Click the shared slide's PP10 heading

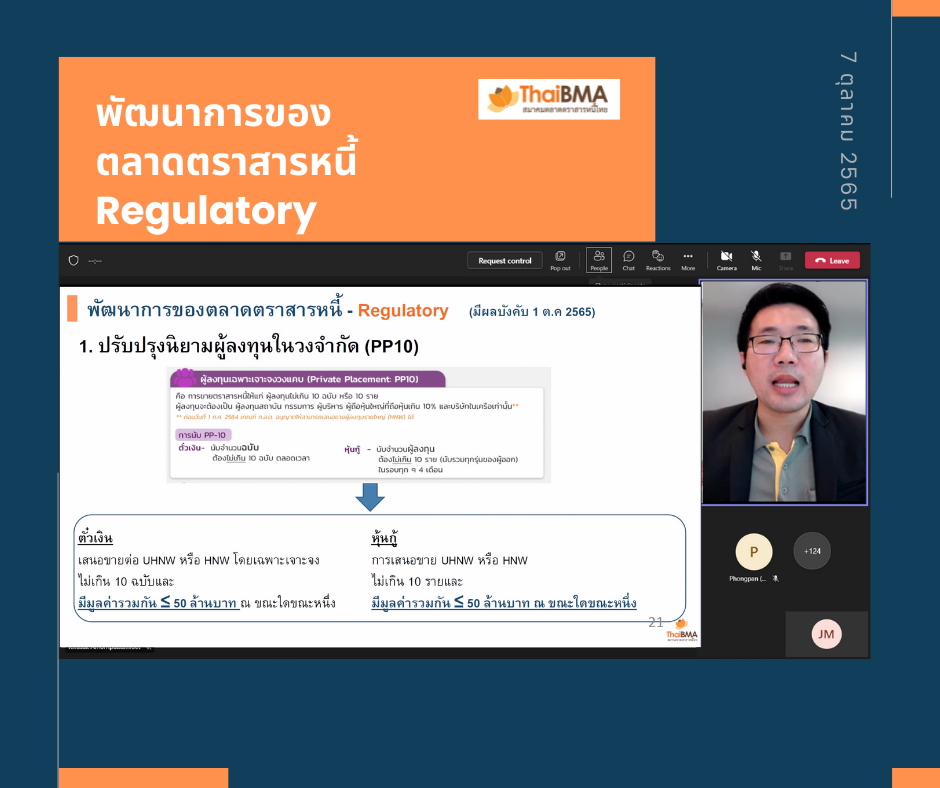(x=248, y=346)
